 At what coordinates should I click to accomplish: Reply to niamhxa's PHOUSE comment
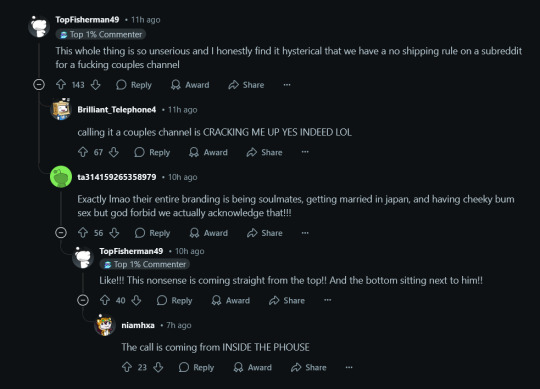pos(197,367)
